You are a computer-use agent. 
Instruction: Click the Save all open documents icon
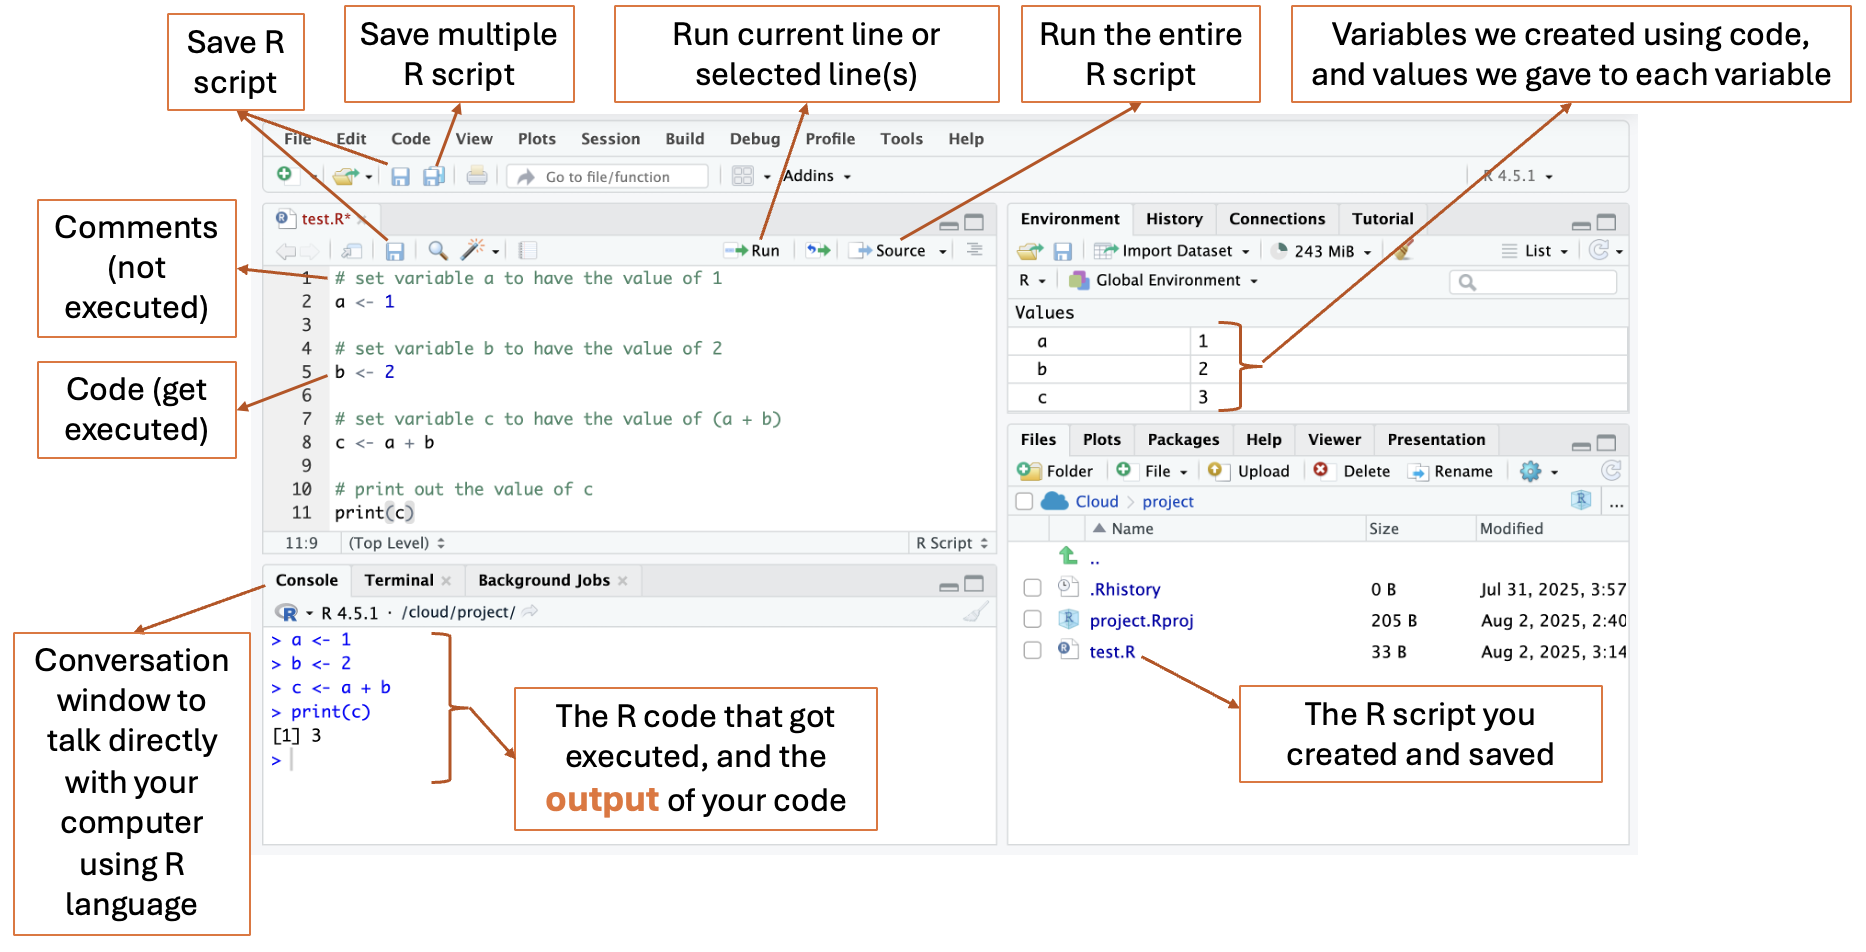(433, 177)
